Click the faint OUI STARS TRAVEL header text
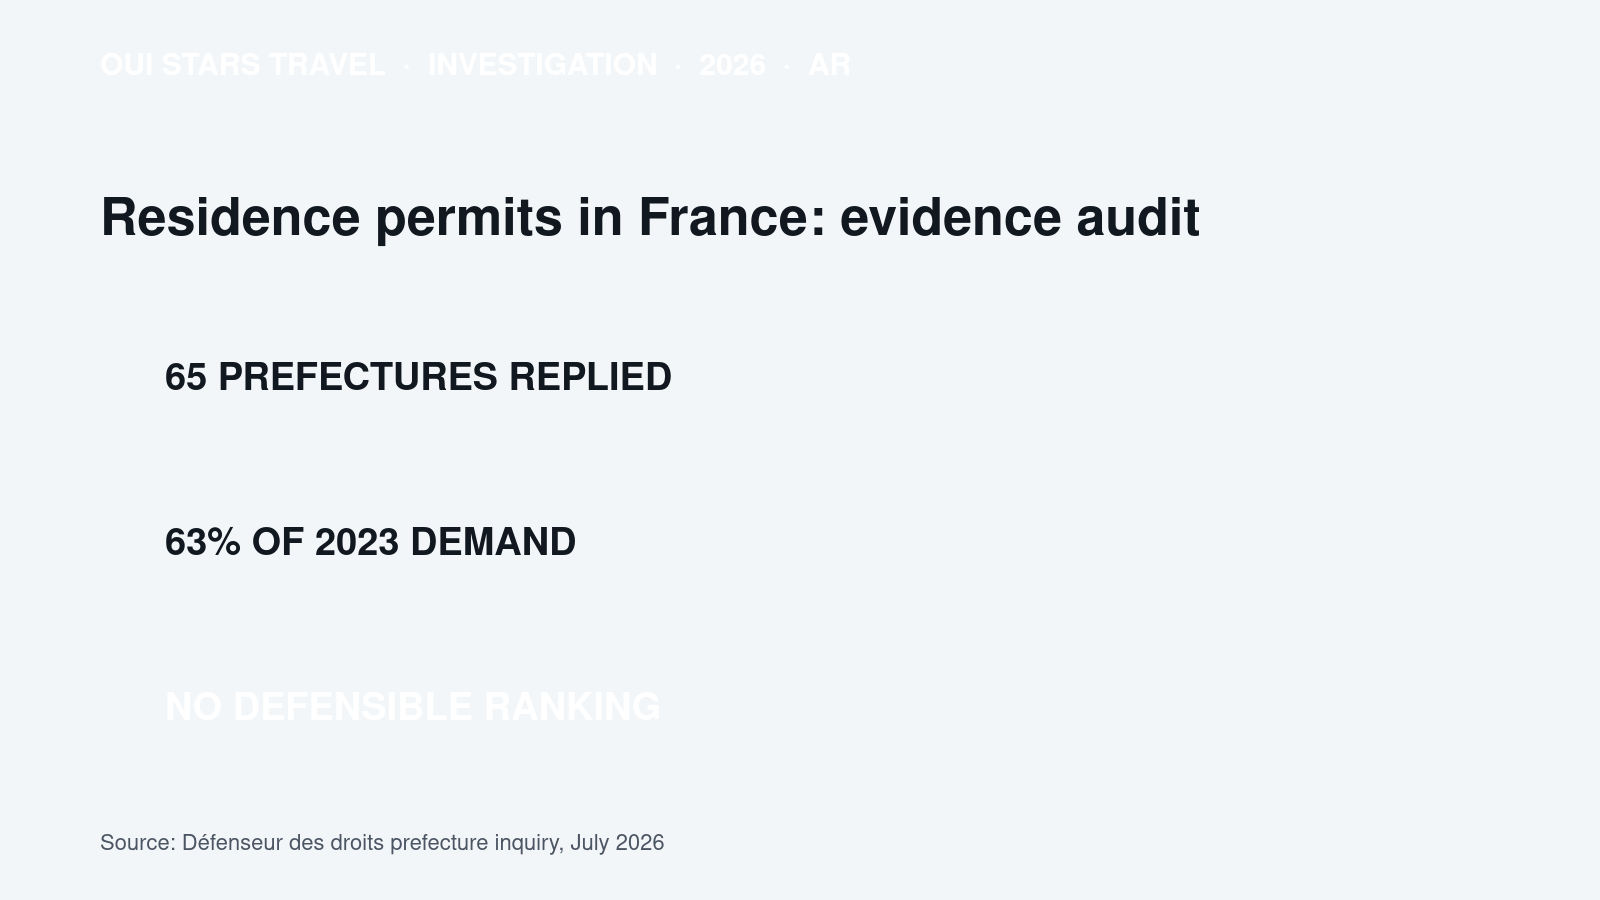 (242, 65)
